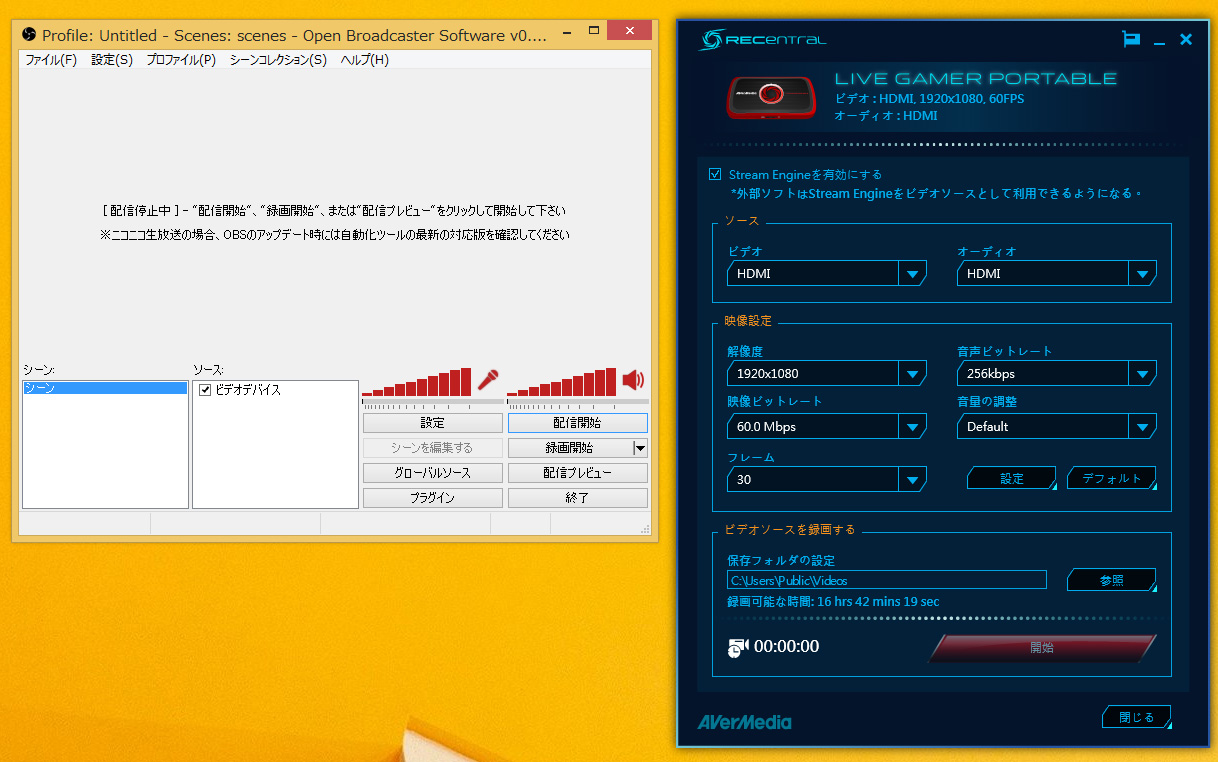Click the OBS logo in the title bar

[29, 35]
